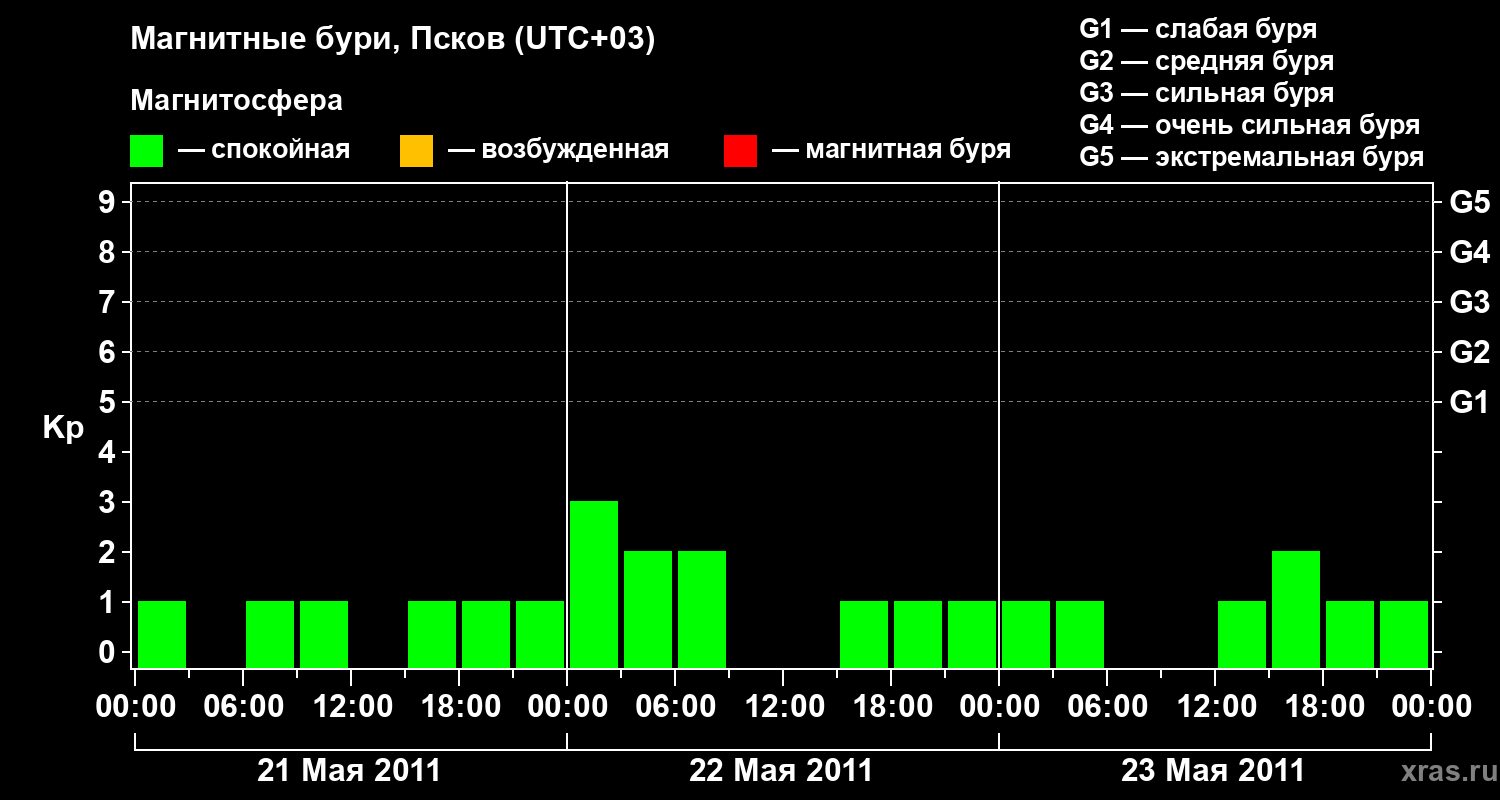Click the Kp 3 bar on 22 May
Viewport: 1500px width, 800px height.
(x=594, y=584)
